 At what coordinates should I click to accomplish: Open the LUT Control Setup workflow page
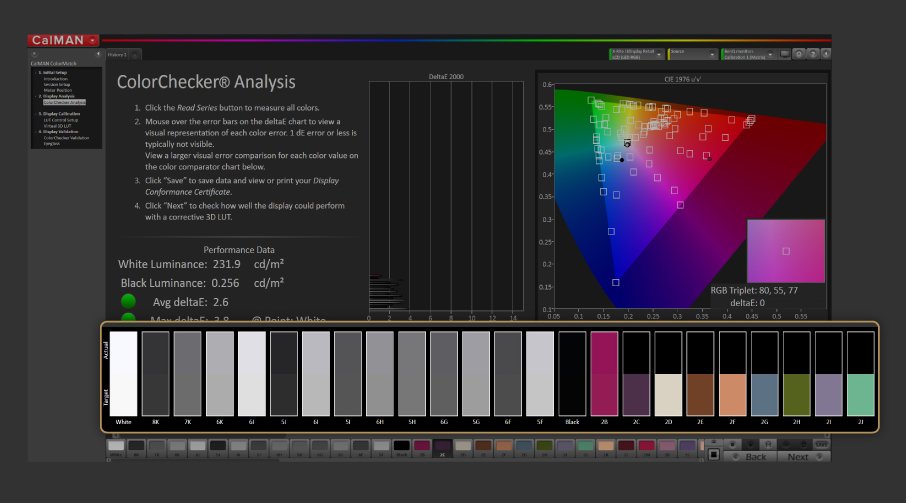coord(60,120)
